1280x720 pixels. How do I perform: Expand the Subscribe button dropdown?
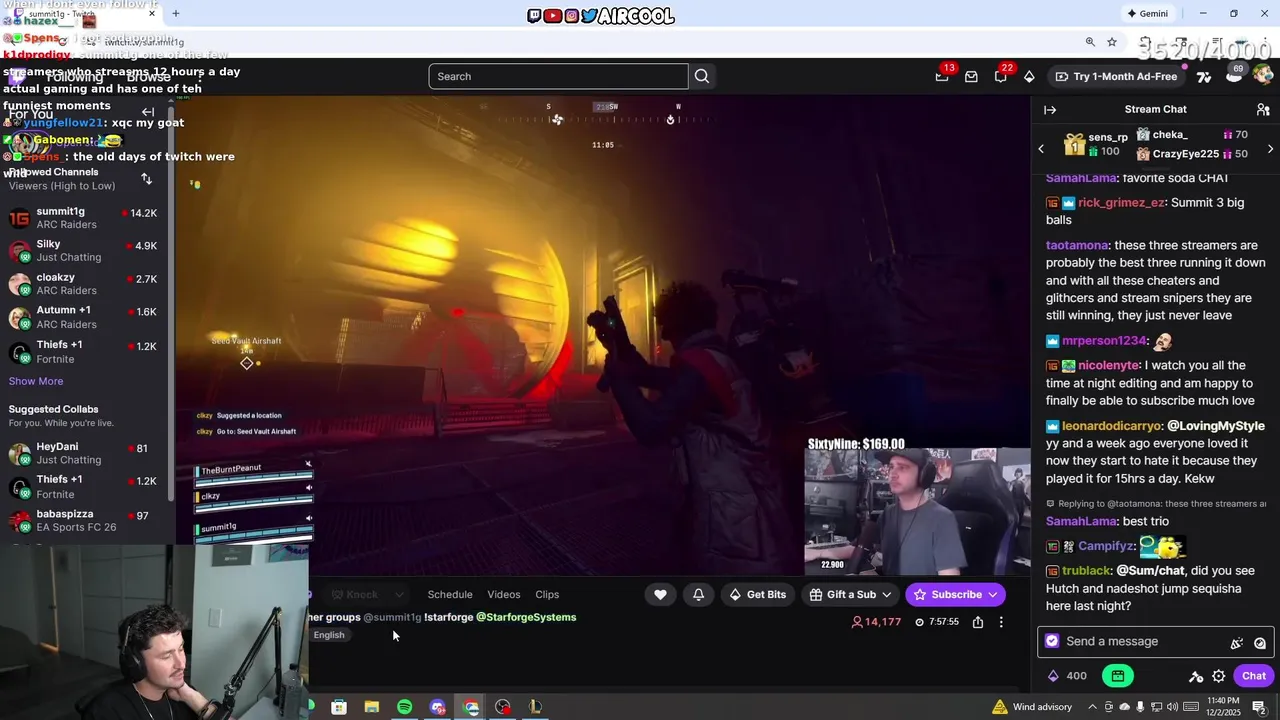point(992,595)
